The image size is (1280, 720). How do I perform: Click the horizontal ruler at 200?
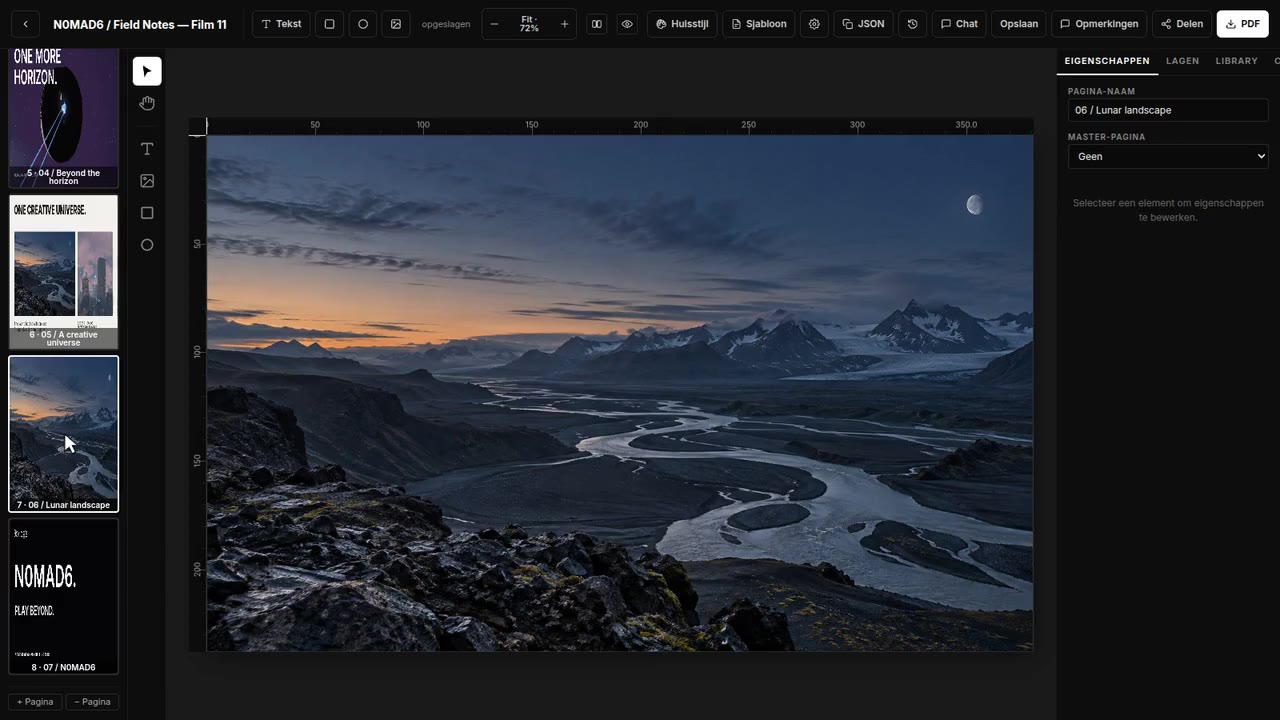click(x=640, y=125)
